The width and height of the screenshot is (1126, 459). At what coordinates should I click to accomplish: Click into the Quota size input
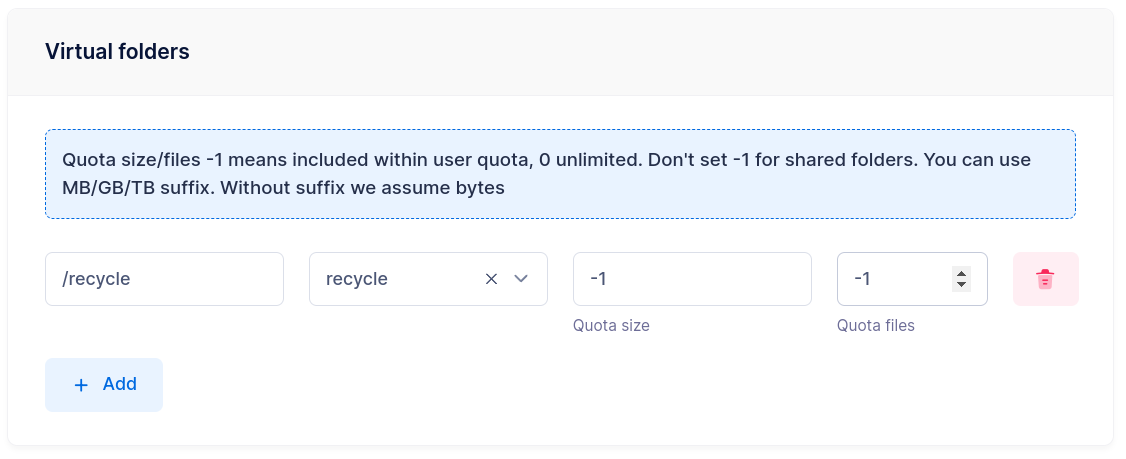692,279
